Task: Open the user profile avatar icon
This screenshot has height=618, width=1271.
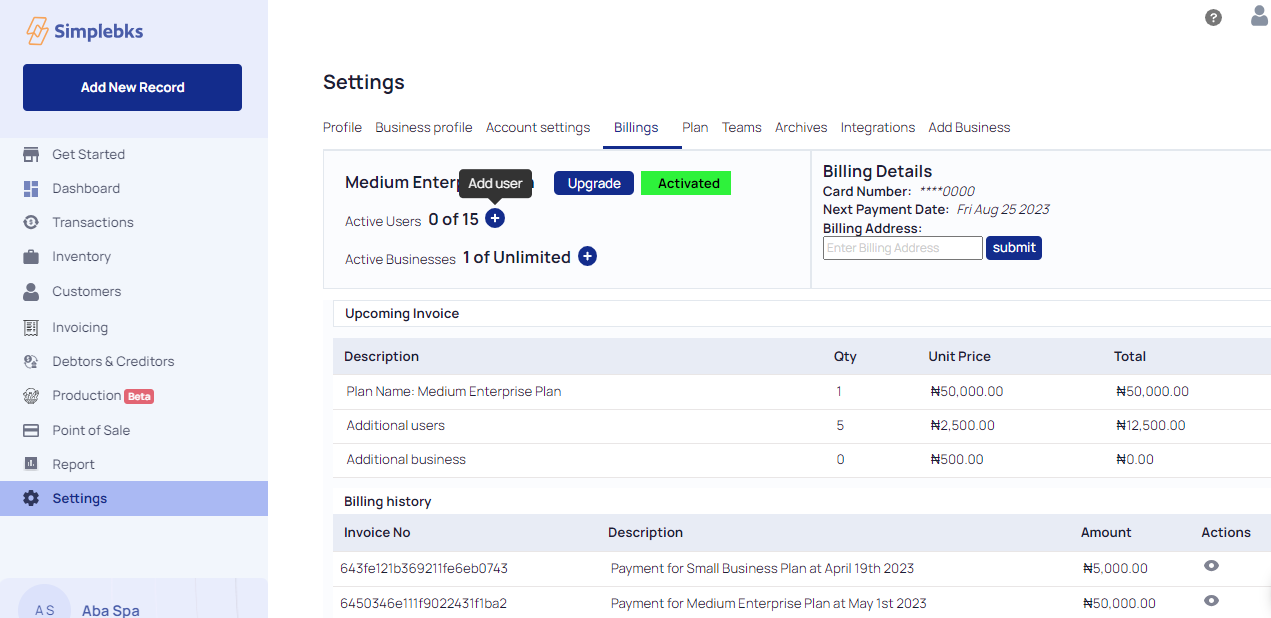Action: pyautogui.click(x=1259, y=16)
